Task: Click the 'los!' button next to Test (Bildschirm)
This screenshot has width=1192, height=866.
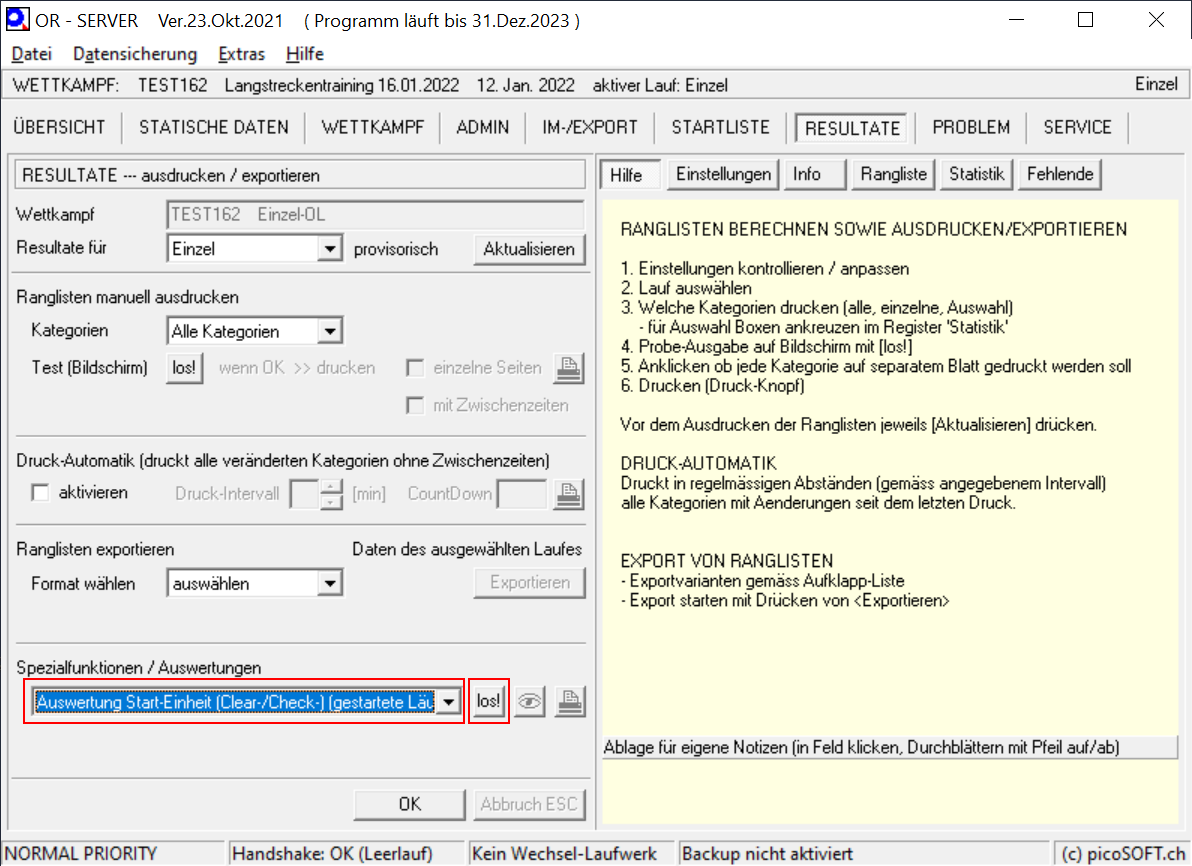Action: 184,368
